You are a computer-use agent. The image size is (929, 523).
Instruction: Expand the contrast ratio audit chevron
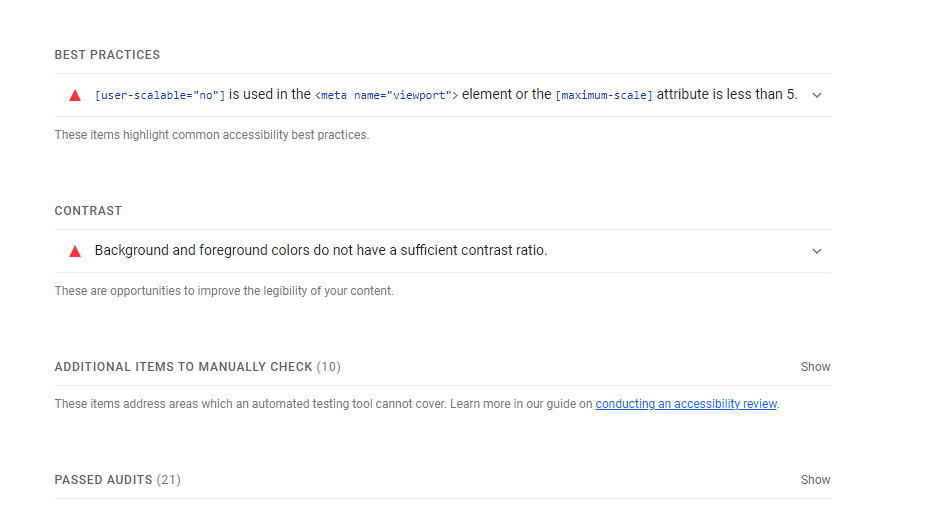click(x=817, y=251)
